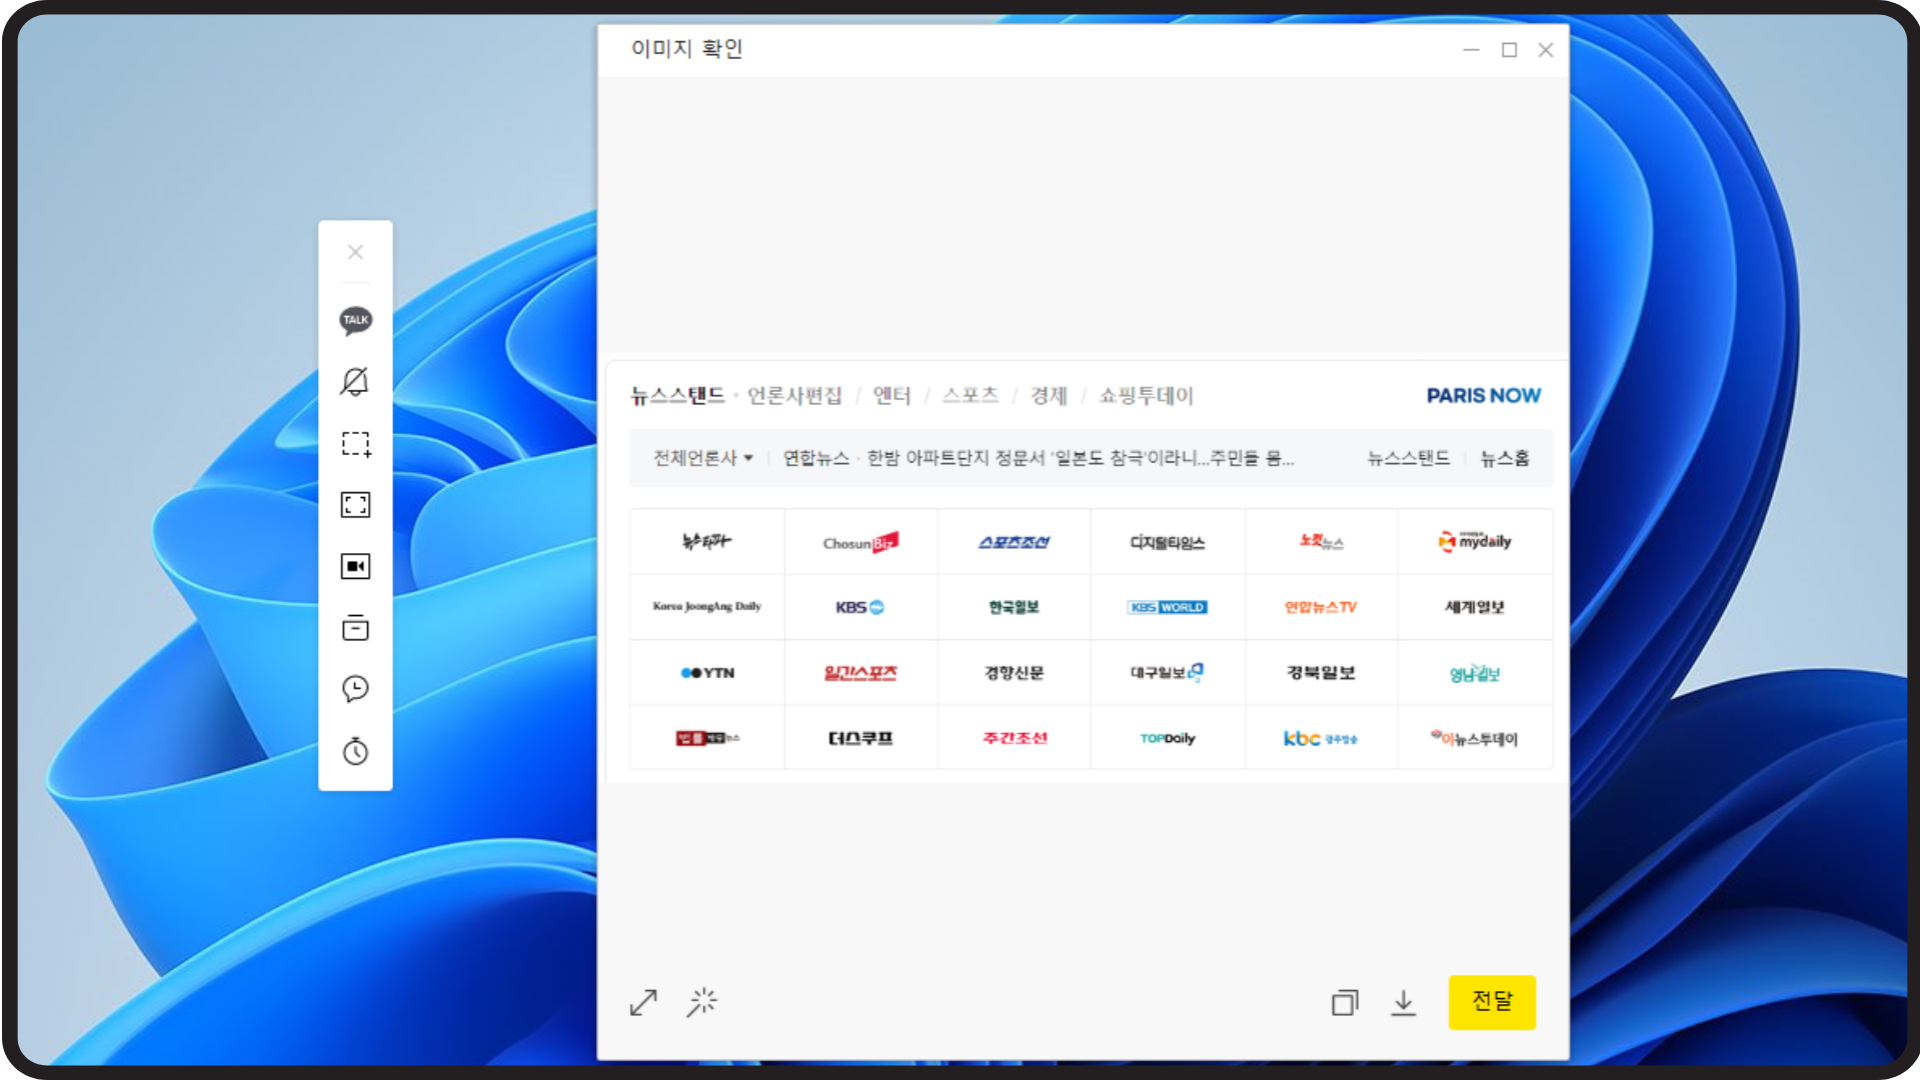This screenshot has width=1920, height=1080.
Task: Download the image with the arrow icon
Action: point(1403,1002)
